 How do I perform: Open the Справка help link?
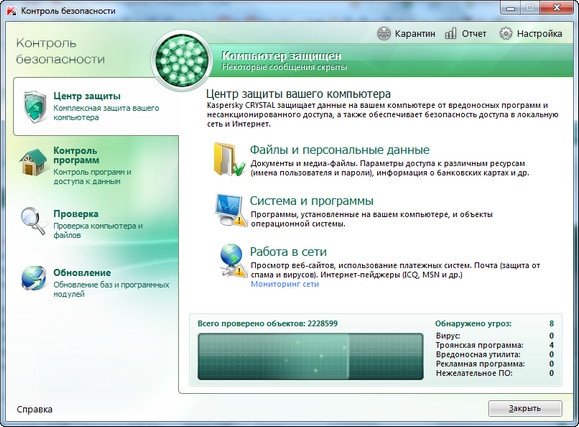click(34, 409)
